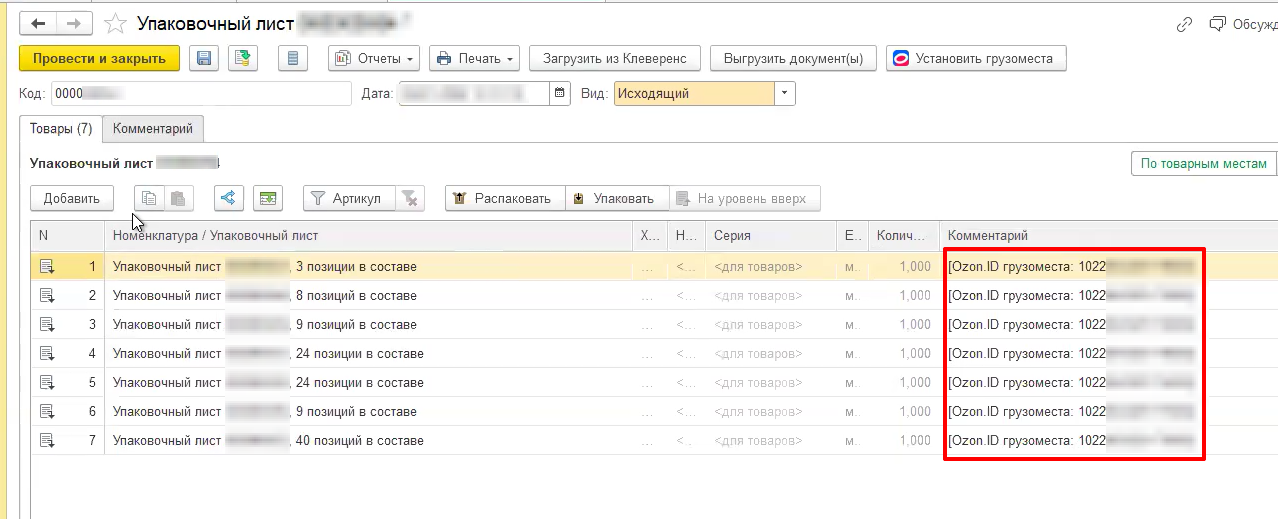This screenshot has height=519, width=1278.
Task: Click row icon of 40 позиций row
Action: tap(46, 441)
